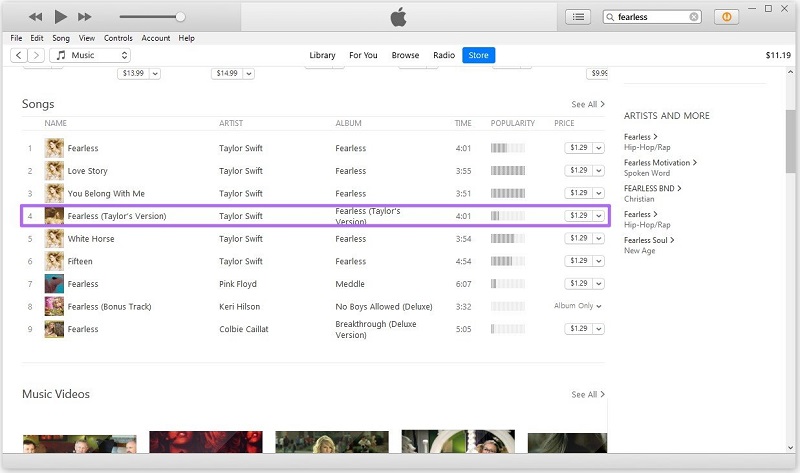800x473 pixels.
Task: Click the Play button in playback controls
Action: click(x=60, y=17)
